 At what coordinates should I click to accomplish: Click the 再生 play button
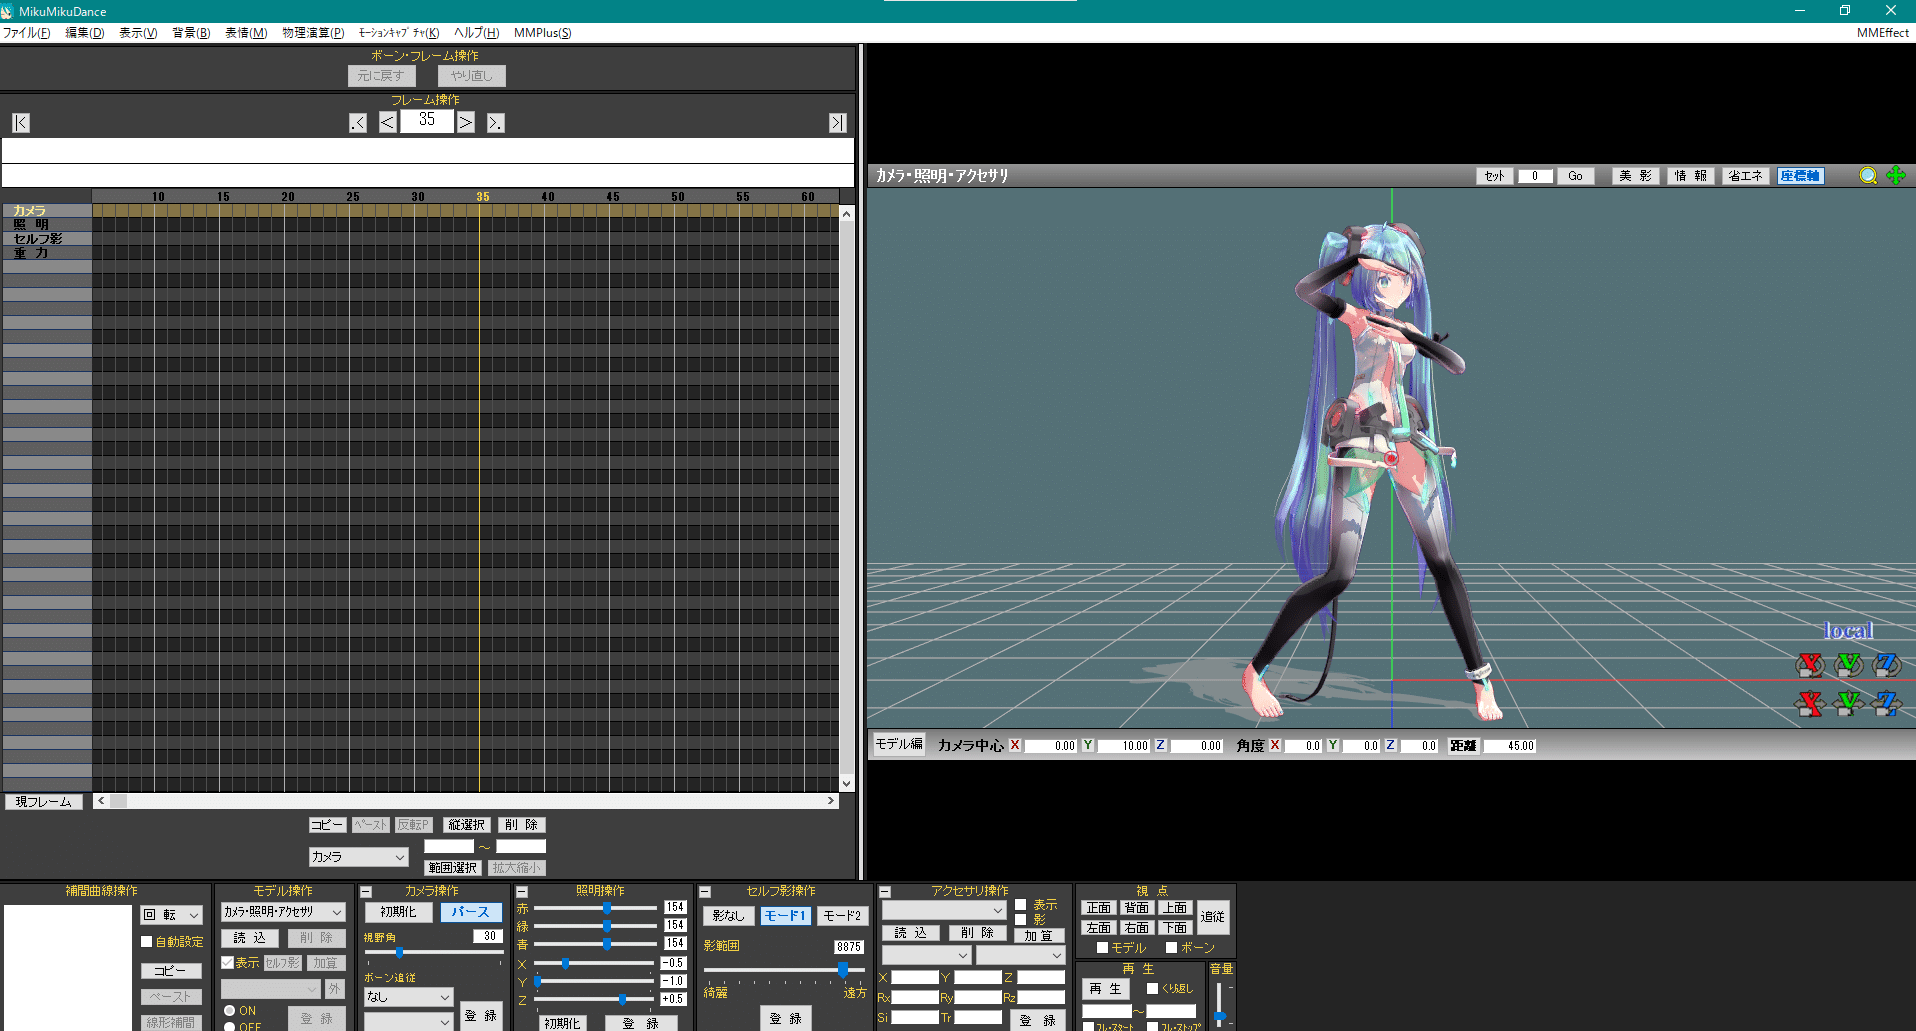(x=1105, y=989)
